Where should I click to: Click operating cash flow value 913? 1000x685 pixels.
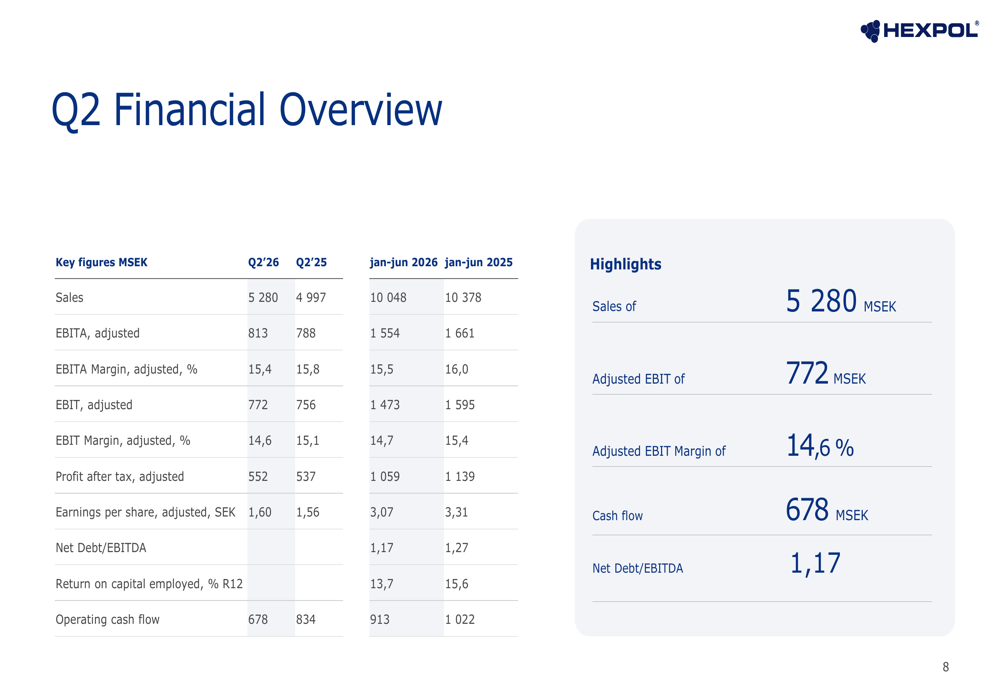[379, 619]
